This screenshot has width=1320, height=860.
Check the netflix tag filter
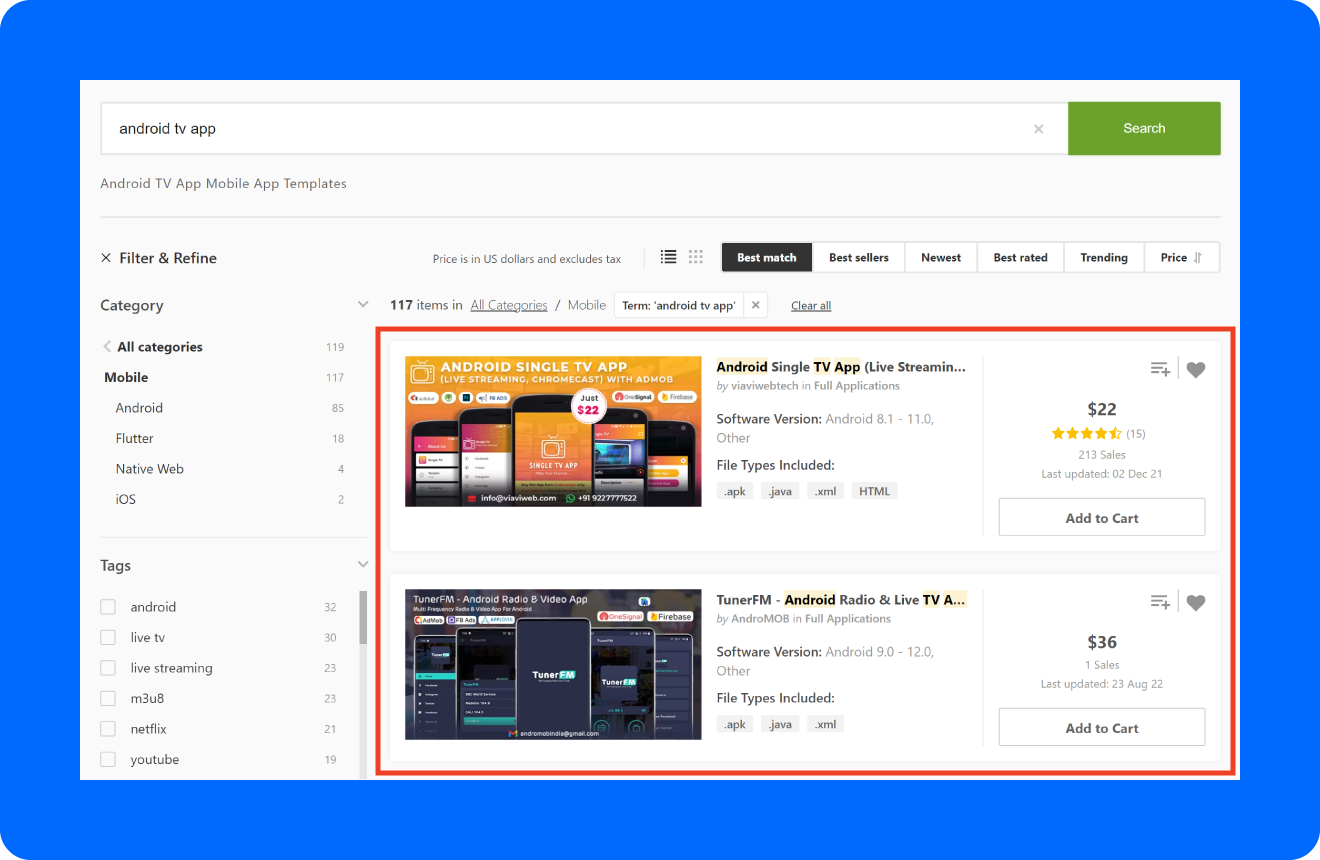pos(108,729)
